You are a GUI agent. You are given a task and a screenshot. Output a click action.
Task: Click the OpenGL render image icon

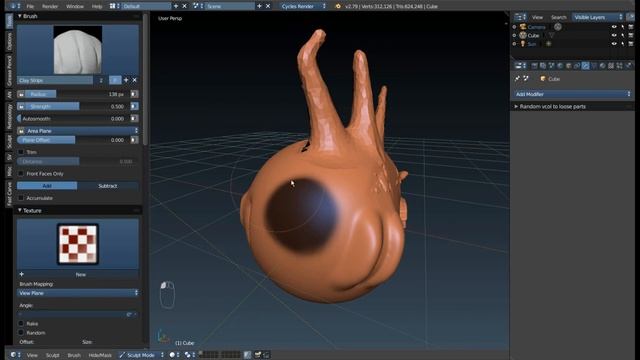coord(258,355)
